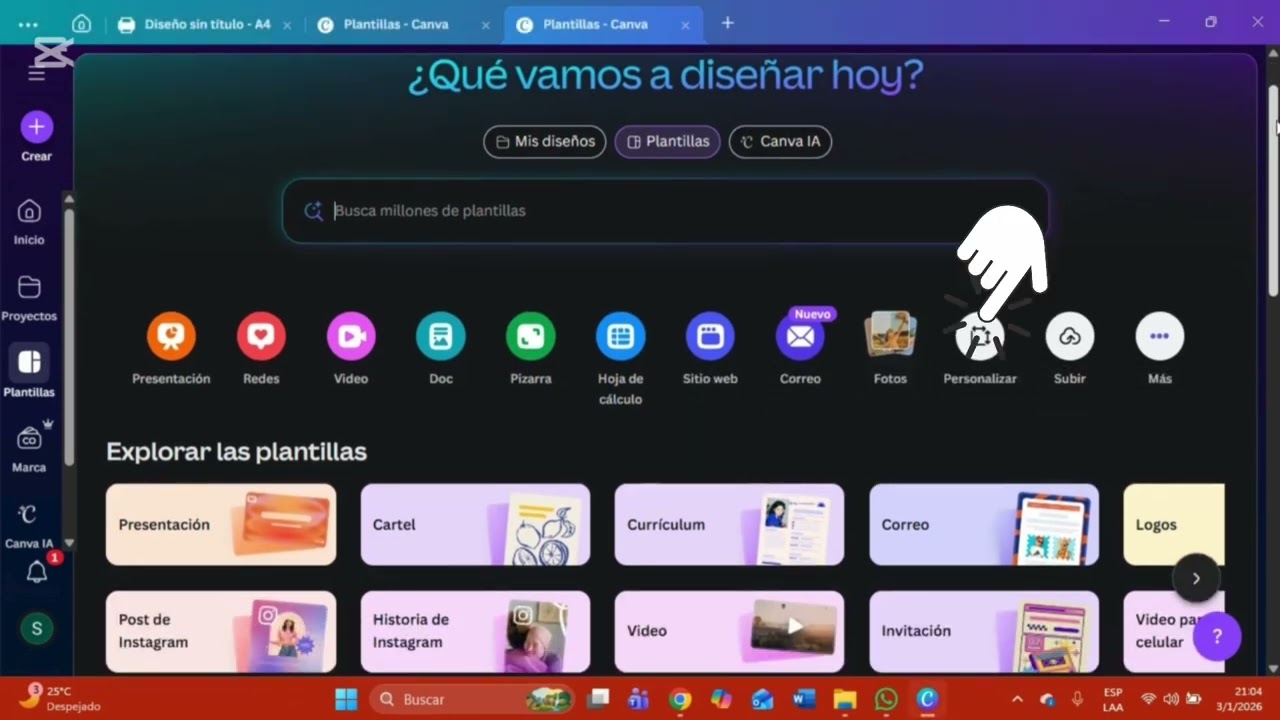Viewport: 1280px width, 720px height.
Task: Open Inicio in the sidebar
Action: [x=29, y=221]
